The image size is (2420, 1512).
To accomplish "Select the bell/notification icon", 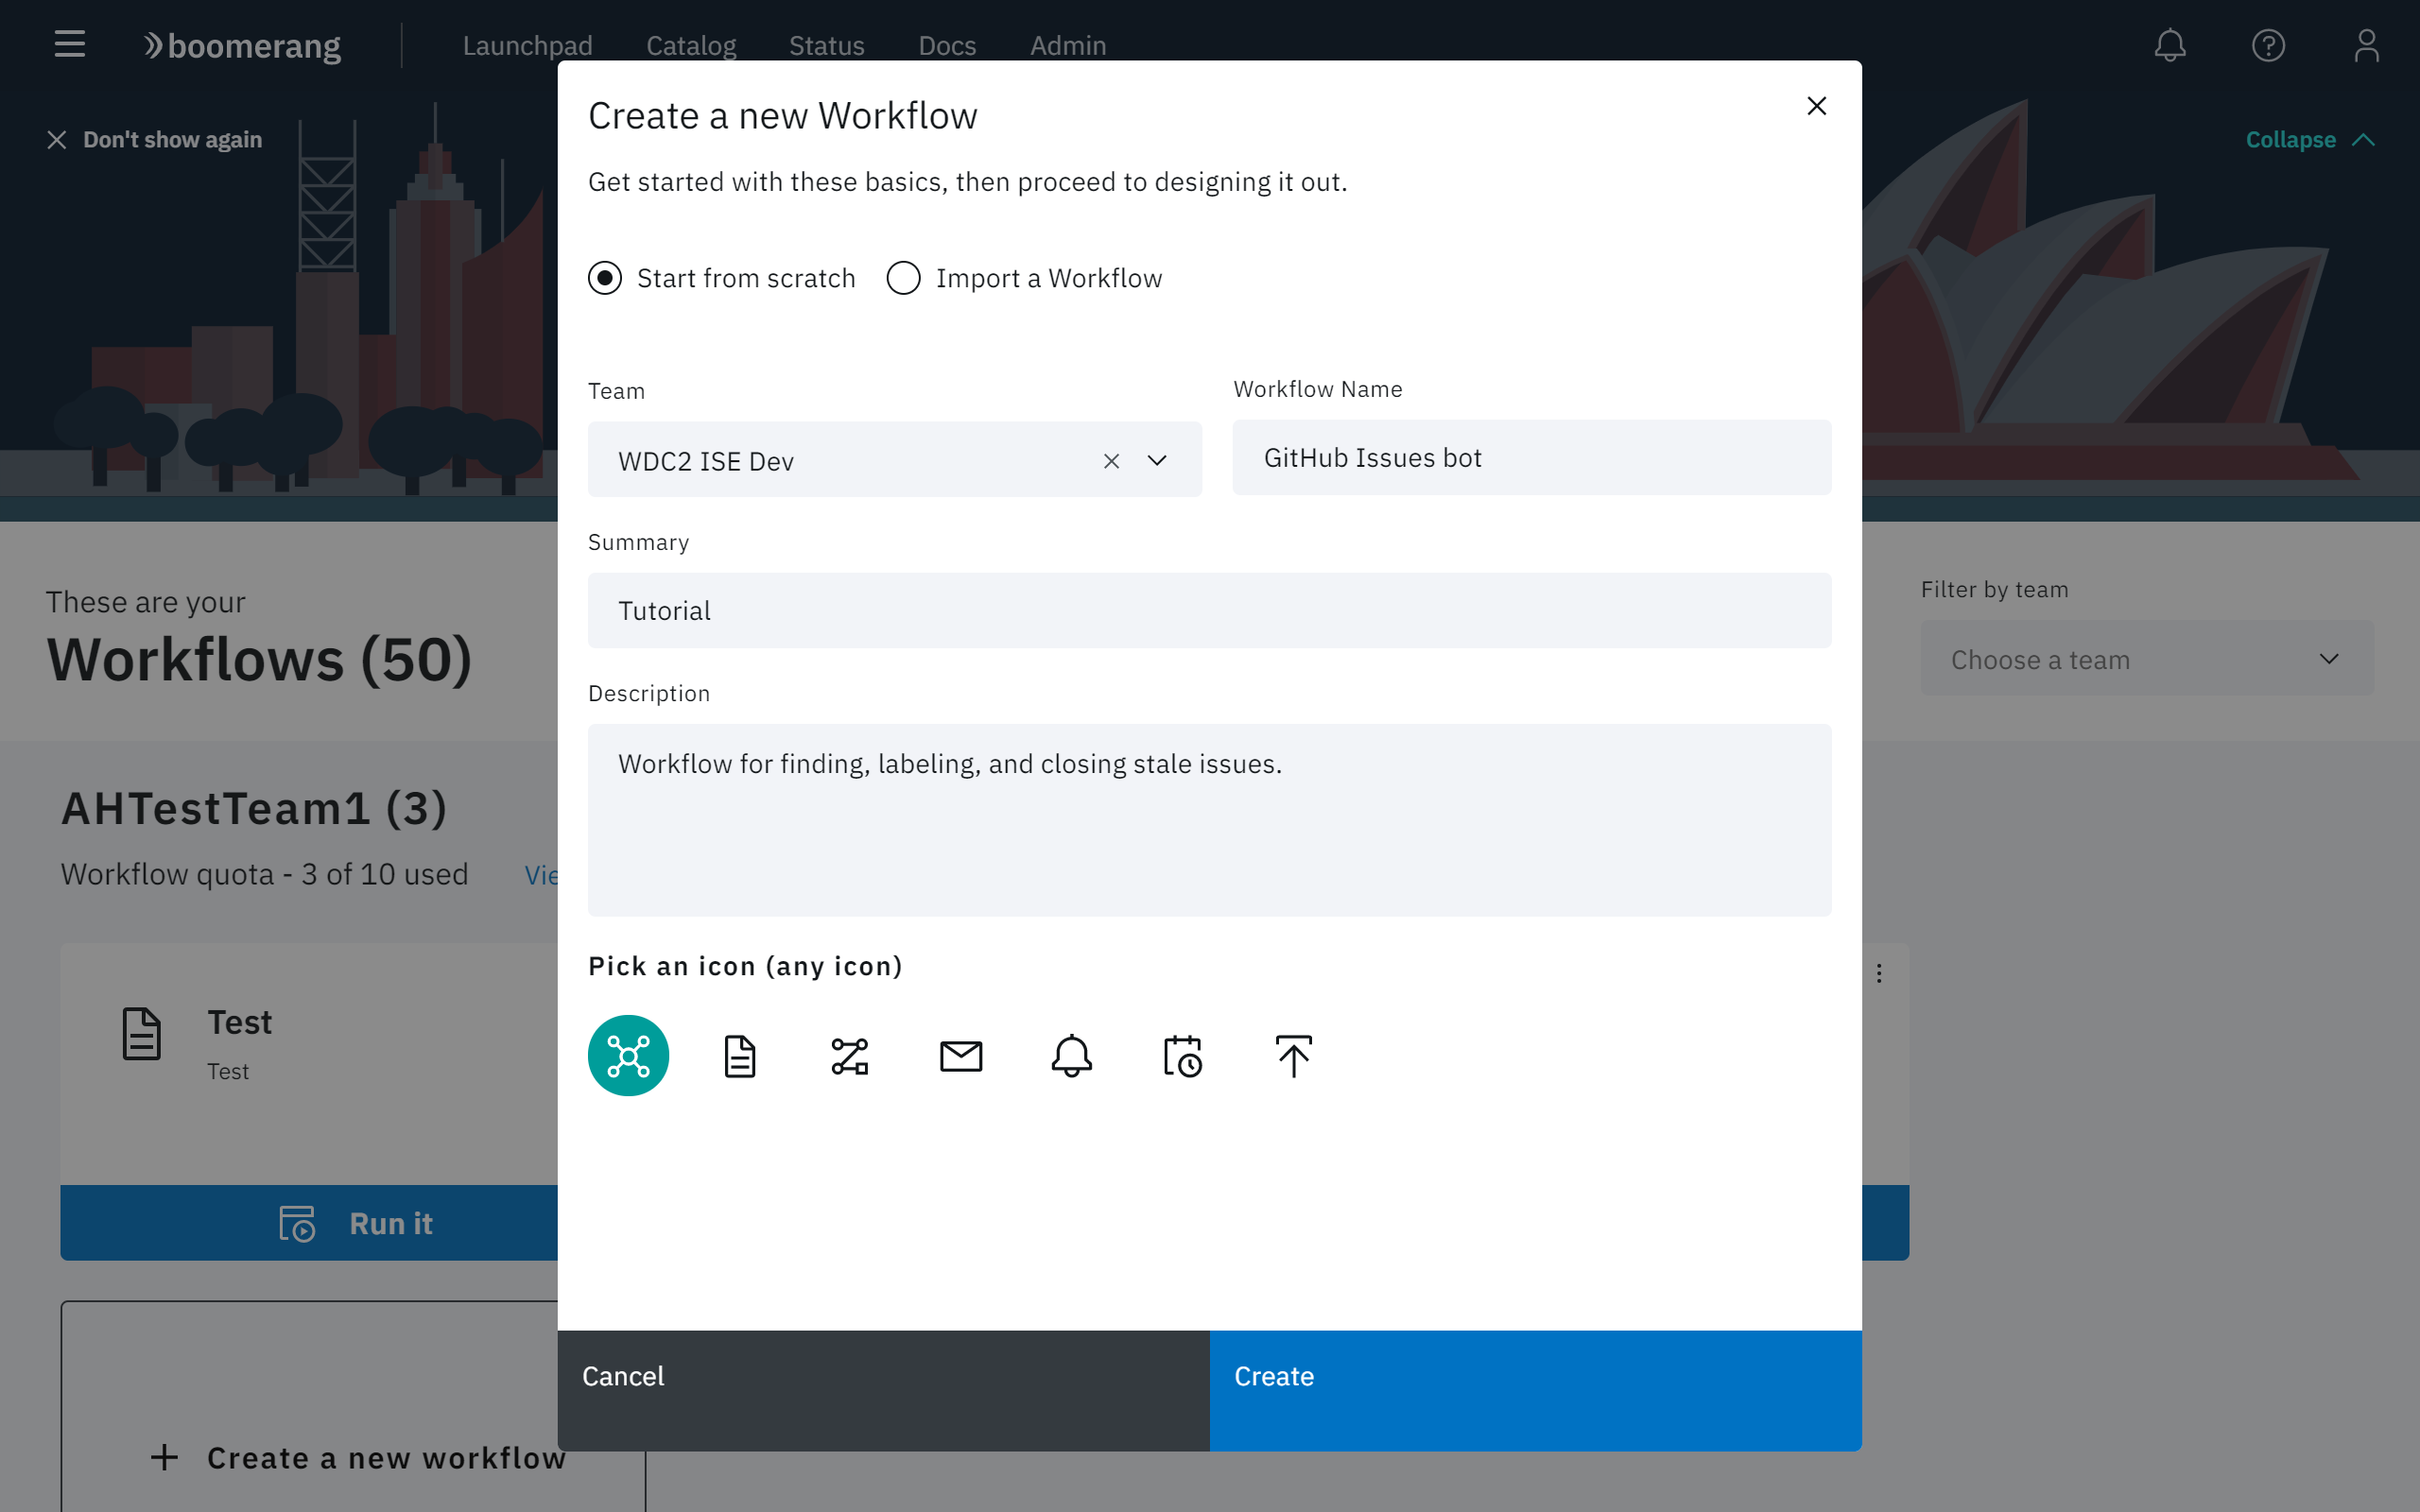I will click(1070, 1054).
